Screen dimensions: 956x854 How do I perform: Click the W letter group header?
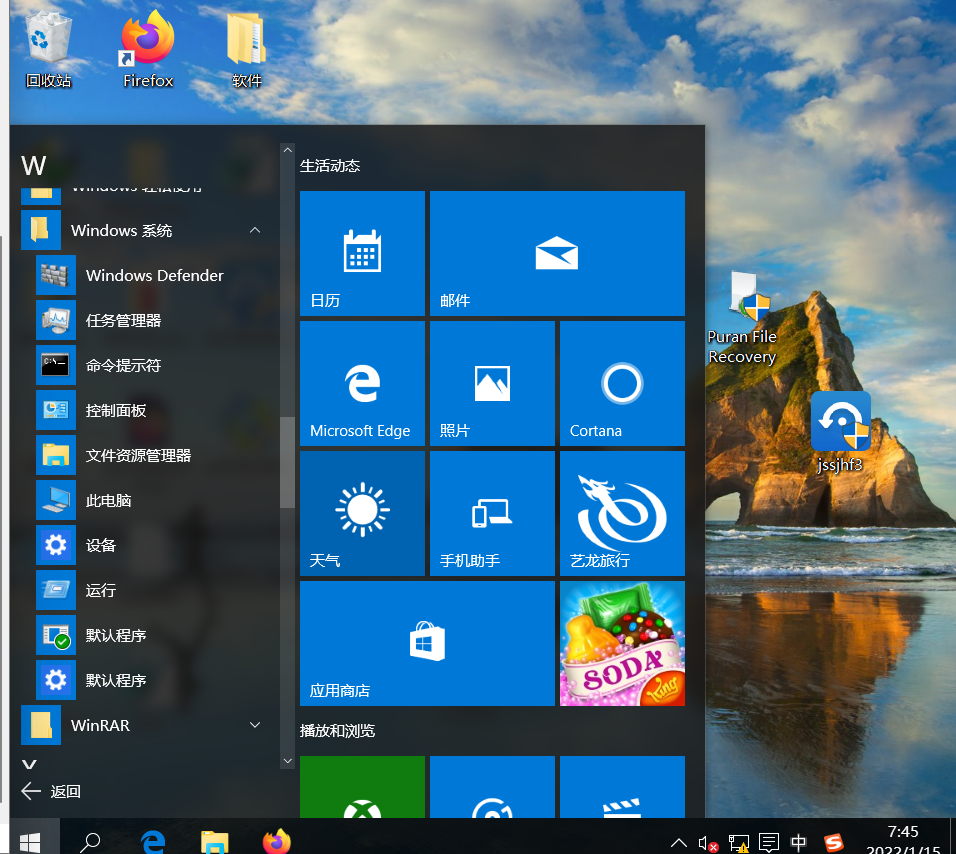34,165
